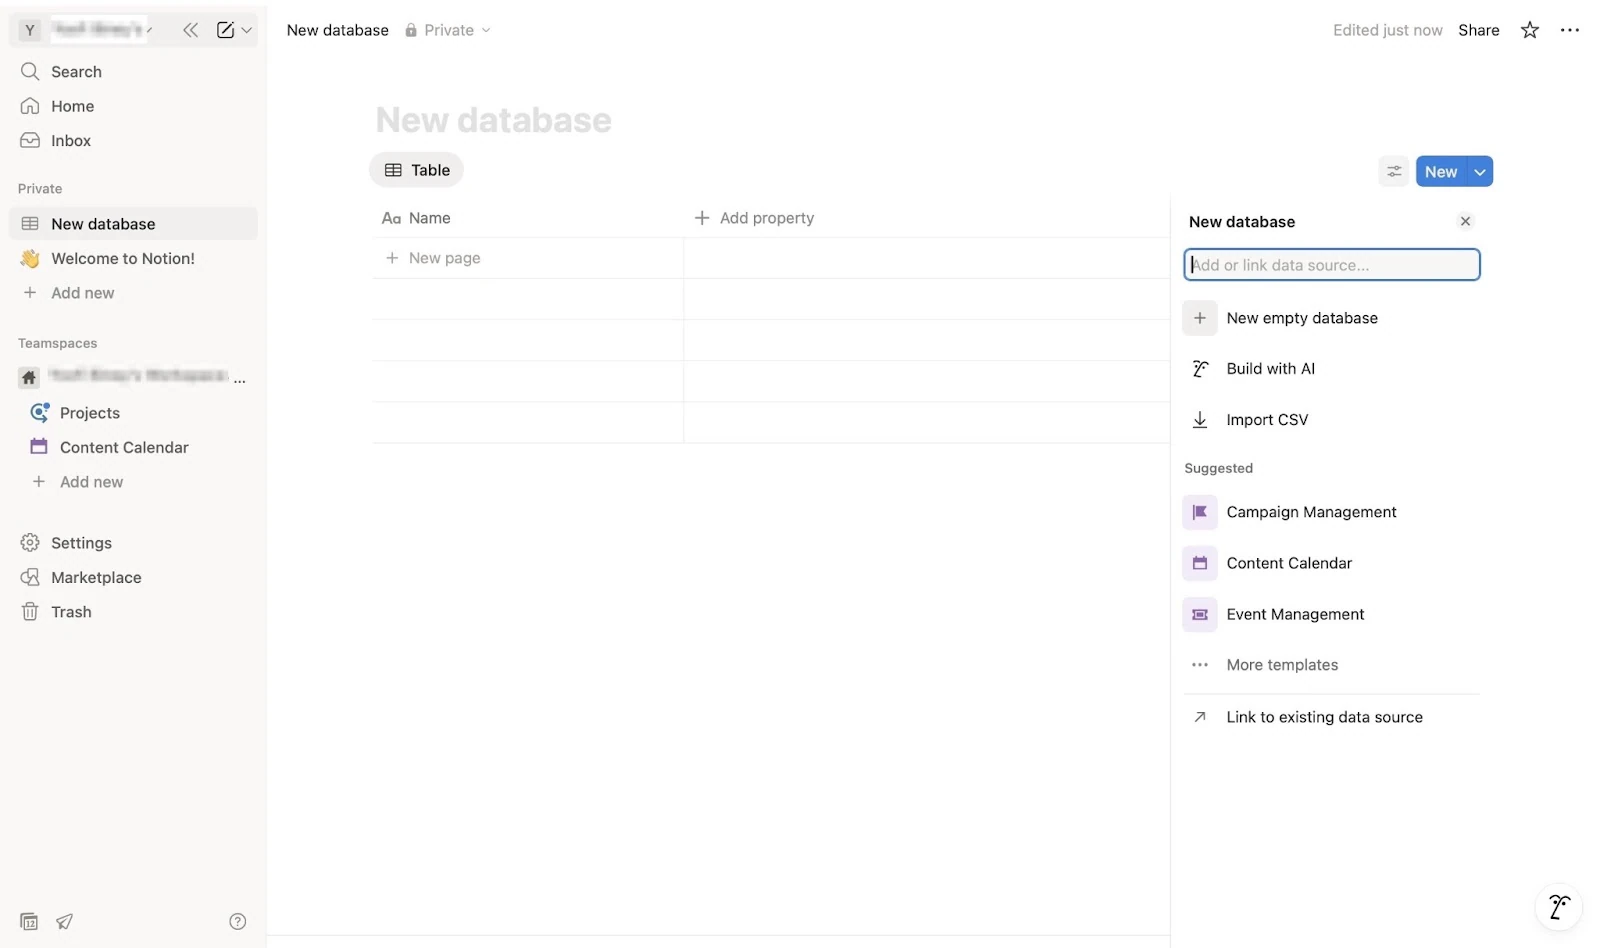Viewport: 1600px width, 948px height.
Task: Click the blue New button
Action: click(1440, 172)
